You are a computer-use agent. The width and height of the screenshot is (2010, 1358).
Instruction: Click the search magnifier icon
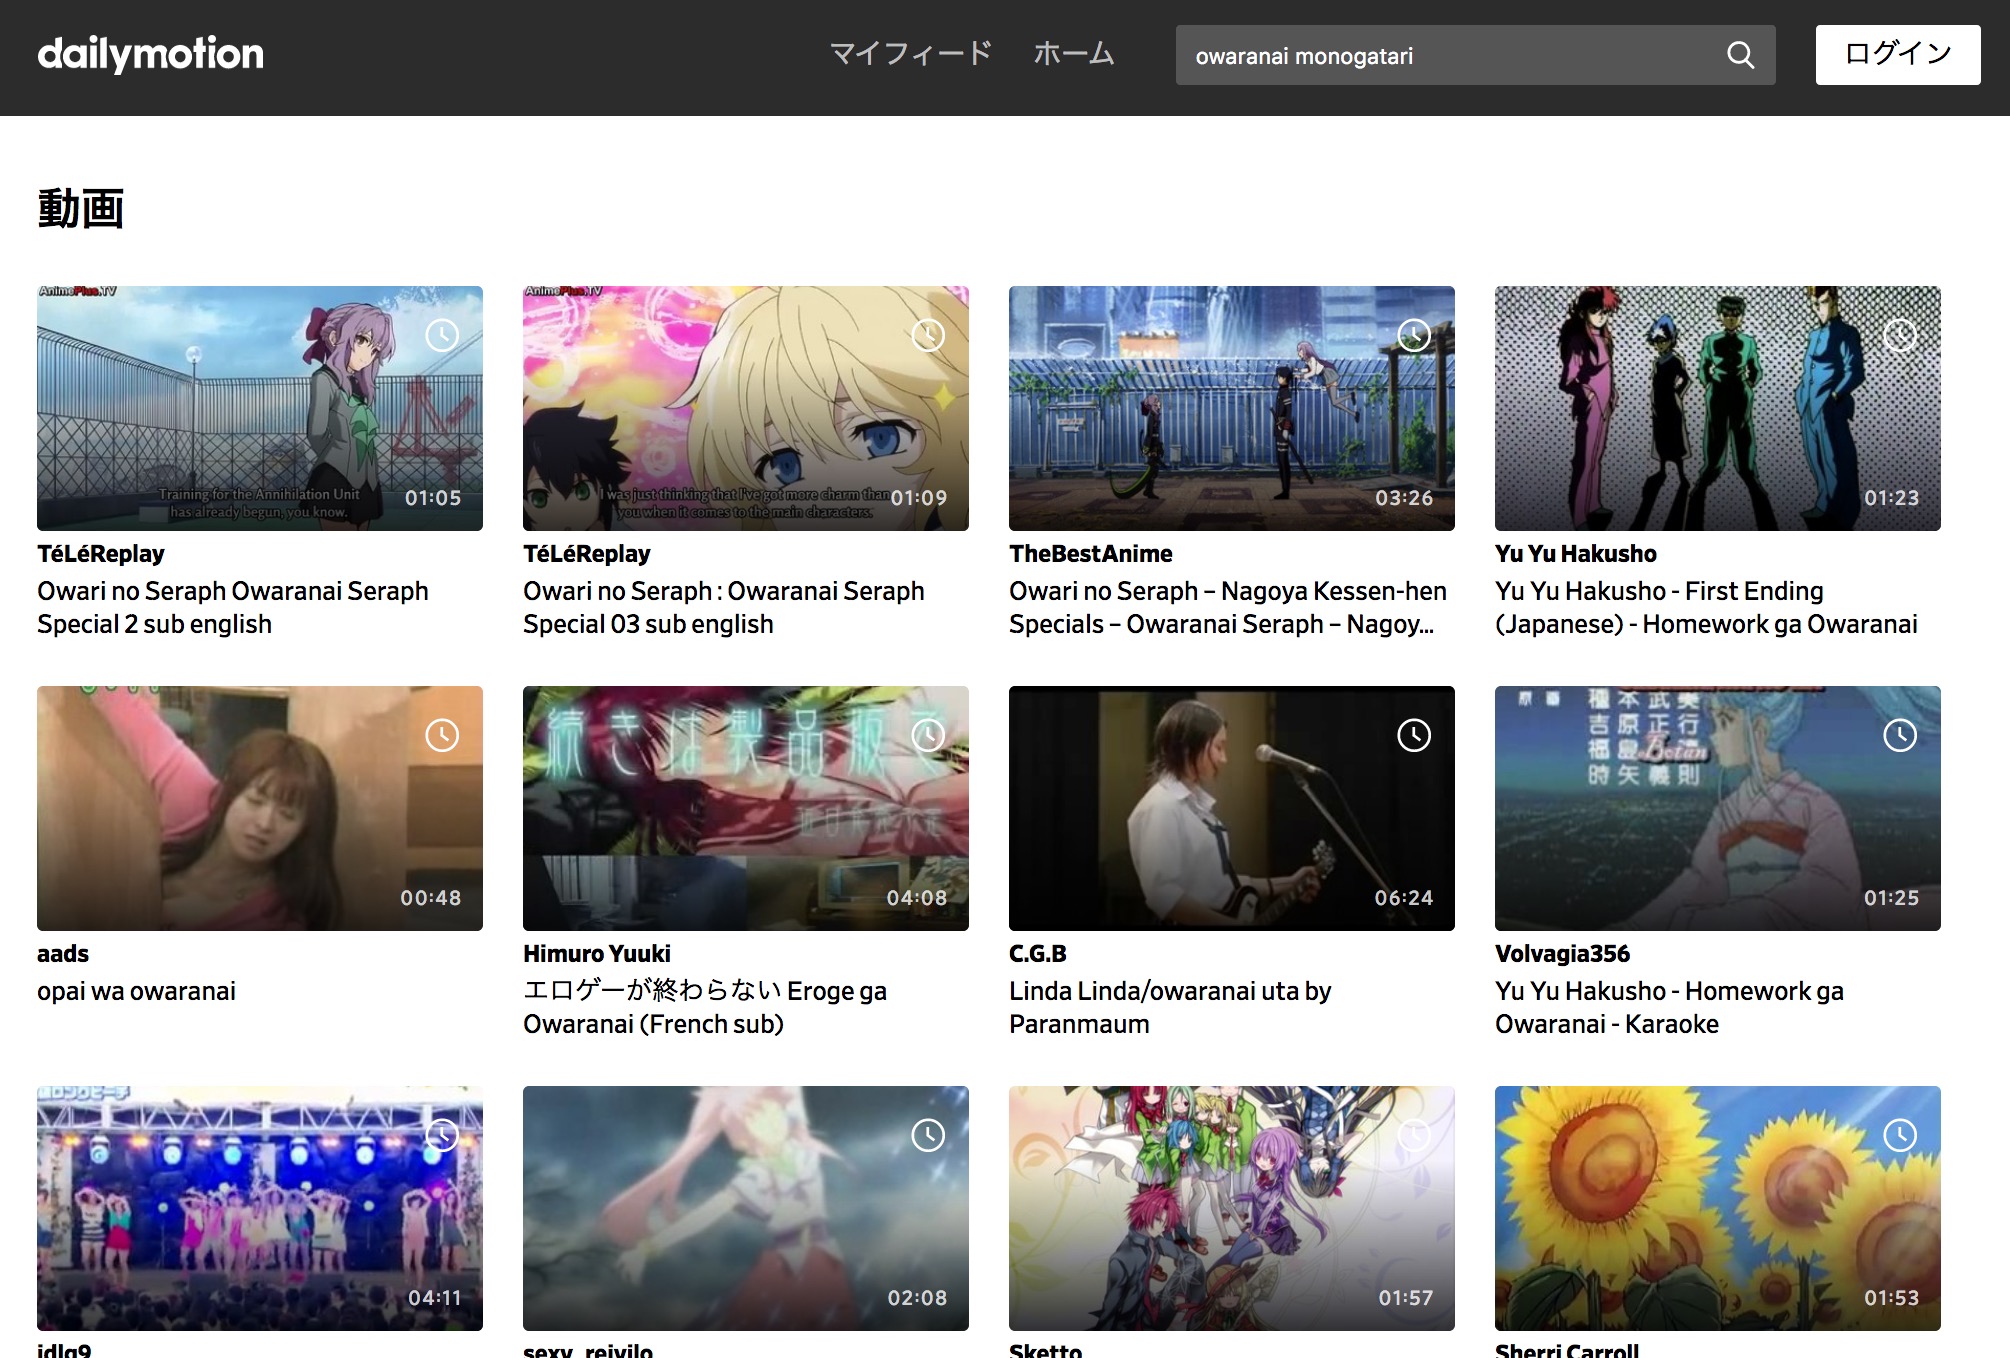coord(1740,55)
